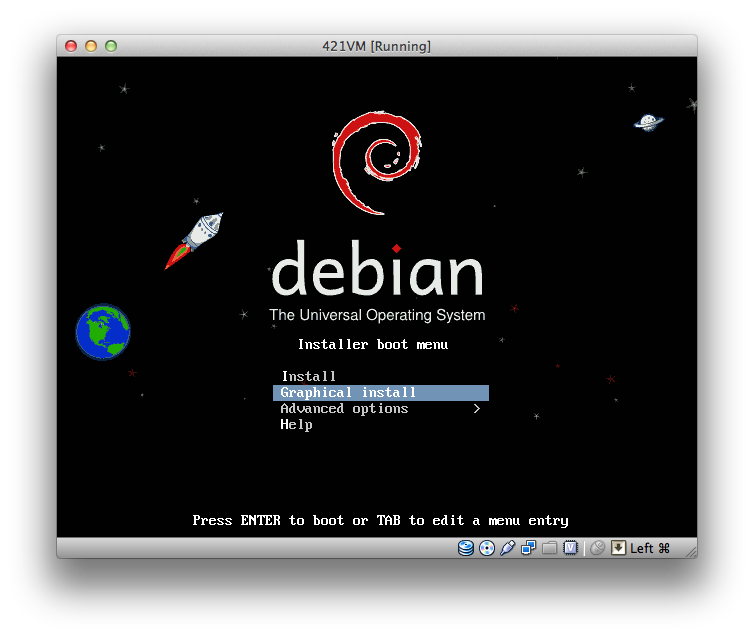Viewport: 754px width, 637px height.
Task: Click the virtualization CPU chip icon
Action: click(x=570, y=548)
